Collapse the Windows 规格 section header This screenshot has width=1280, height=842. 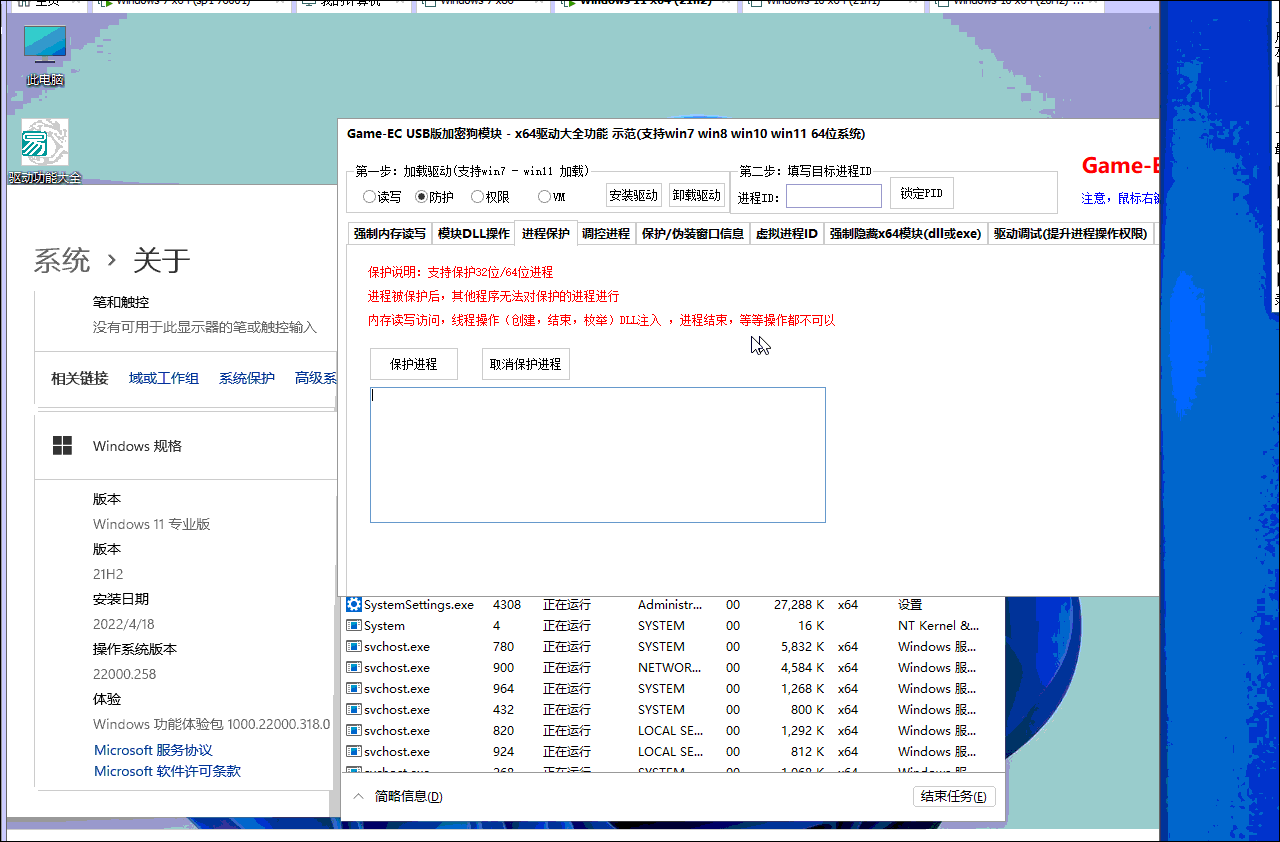185,446
